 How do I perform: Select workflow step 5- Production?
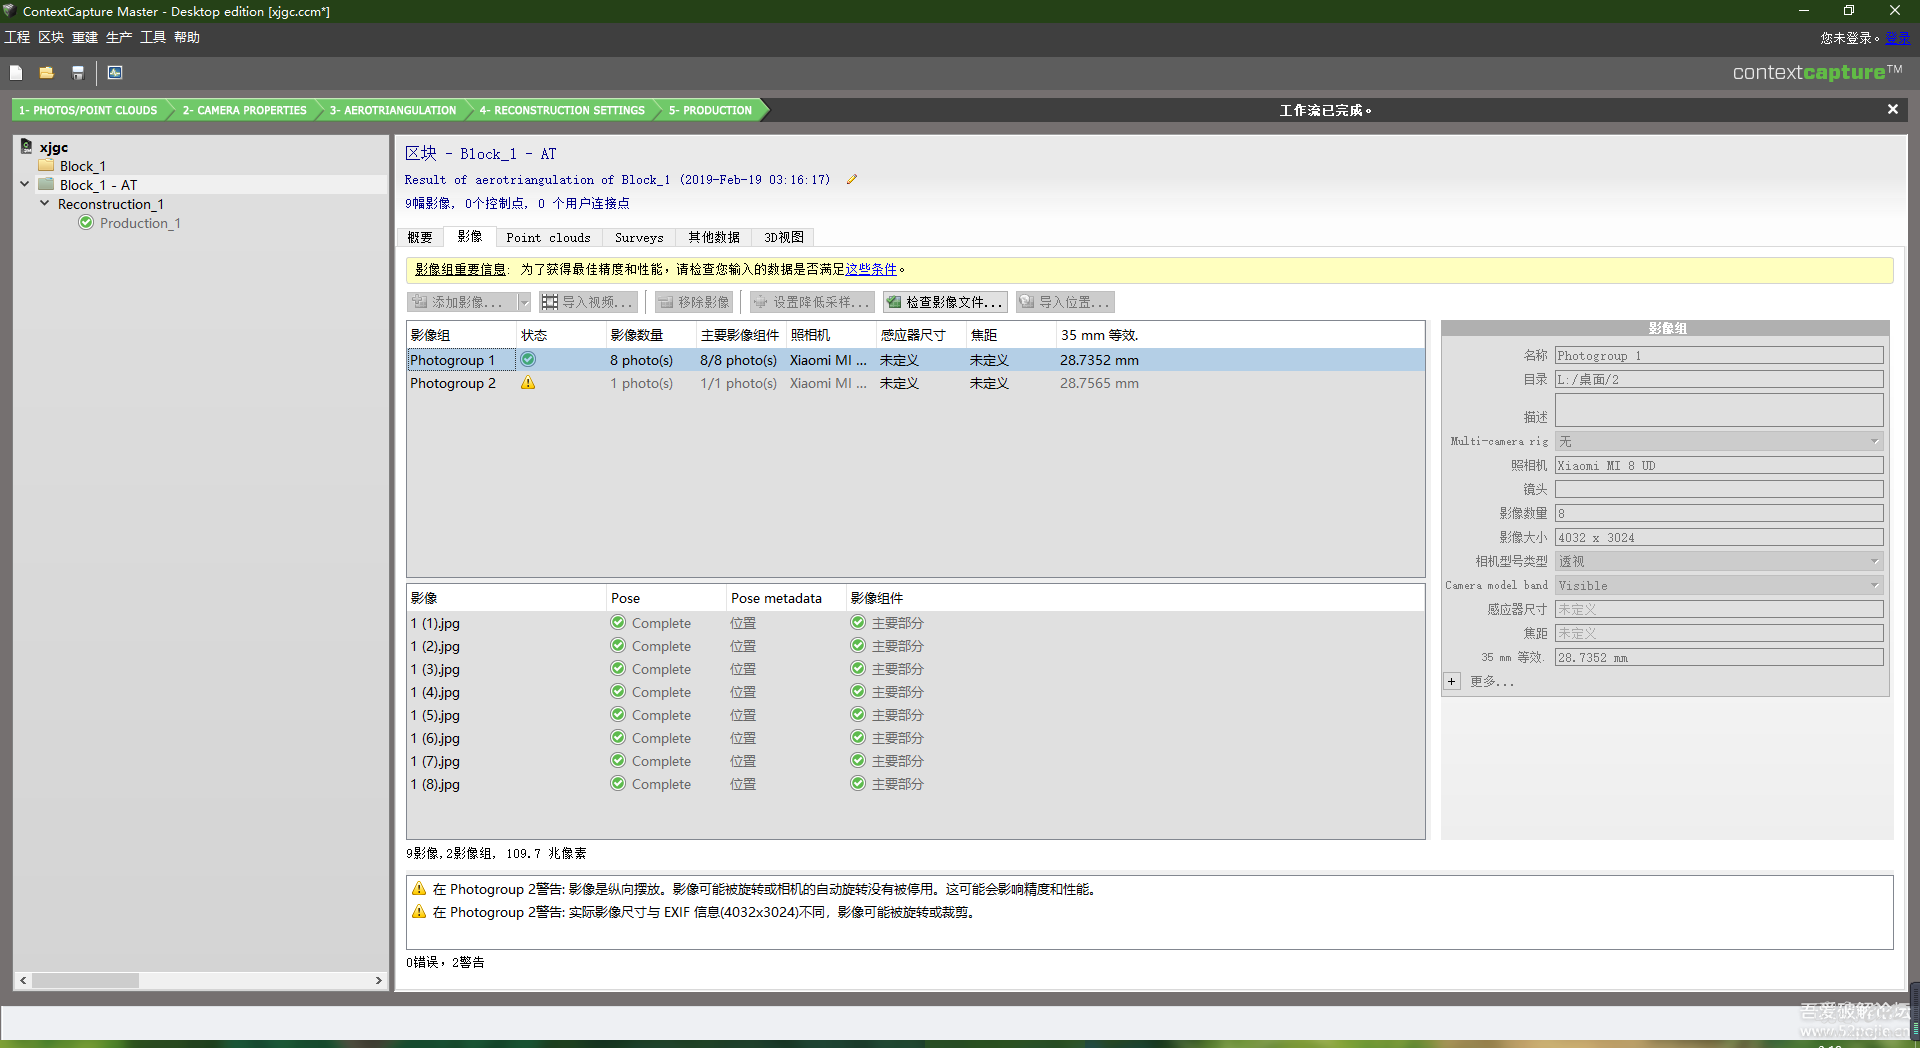point(710,110)
